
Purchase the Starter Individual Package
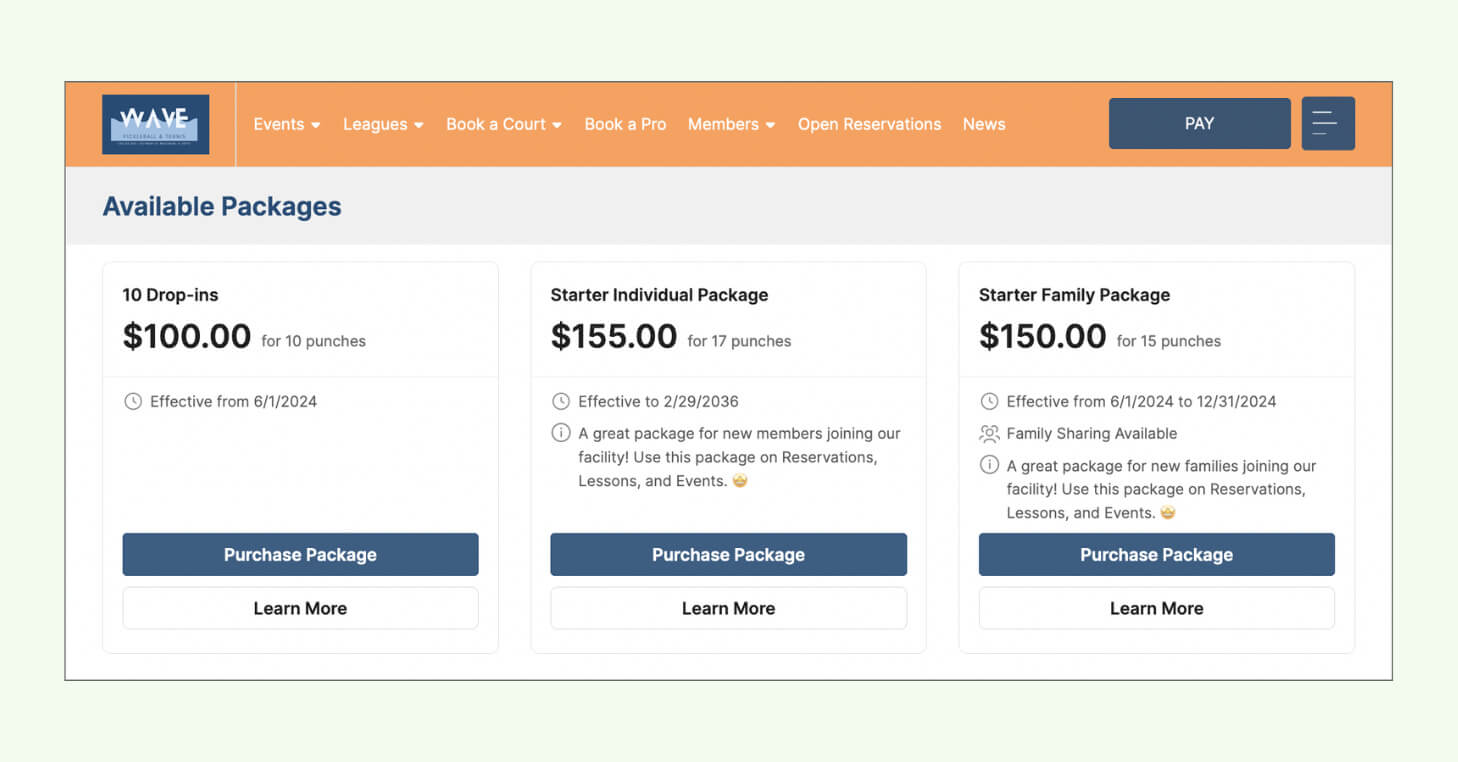pos(728,554)
